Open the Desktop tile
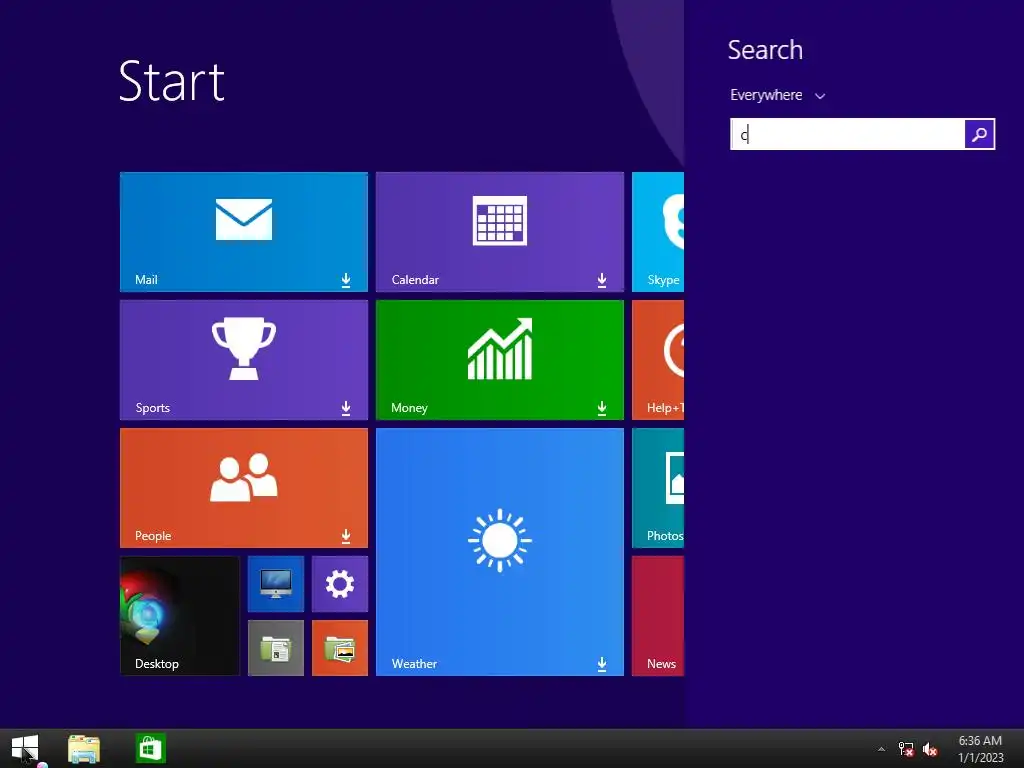1024x768 pixels. tap(180, 616)
